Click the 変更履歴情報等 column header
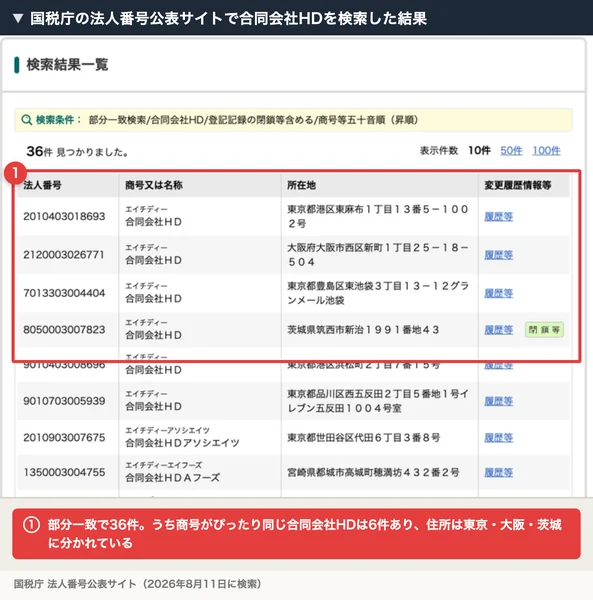Image resolution: width=593 pixels, height=600 pixels. coord(518,185)
